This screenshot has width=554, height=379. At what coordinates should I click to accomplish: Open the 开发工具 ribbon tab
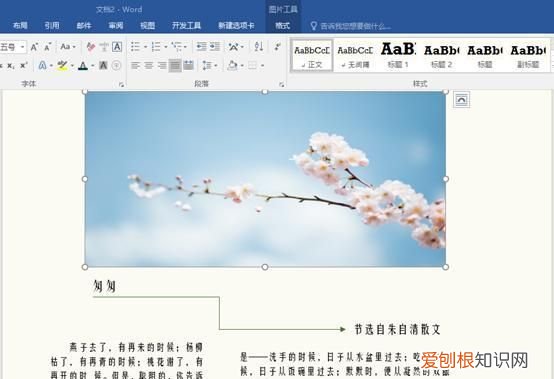(x=186, y=25)
